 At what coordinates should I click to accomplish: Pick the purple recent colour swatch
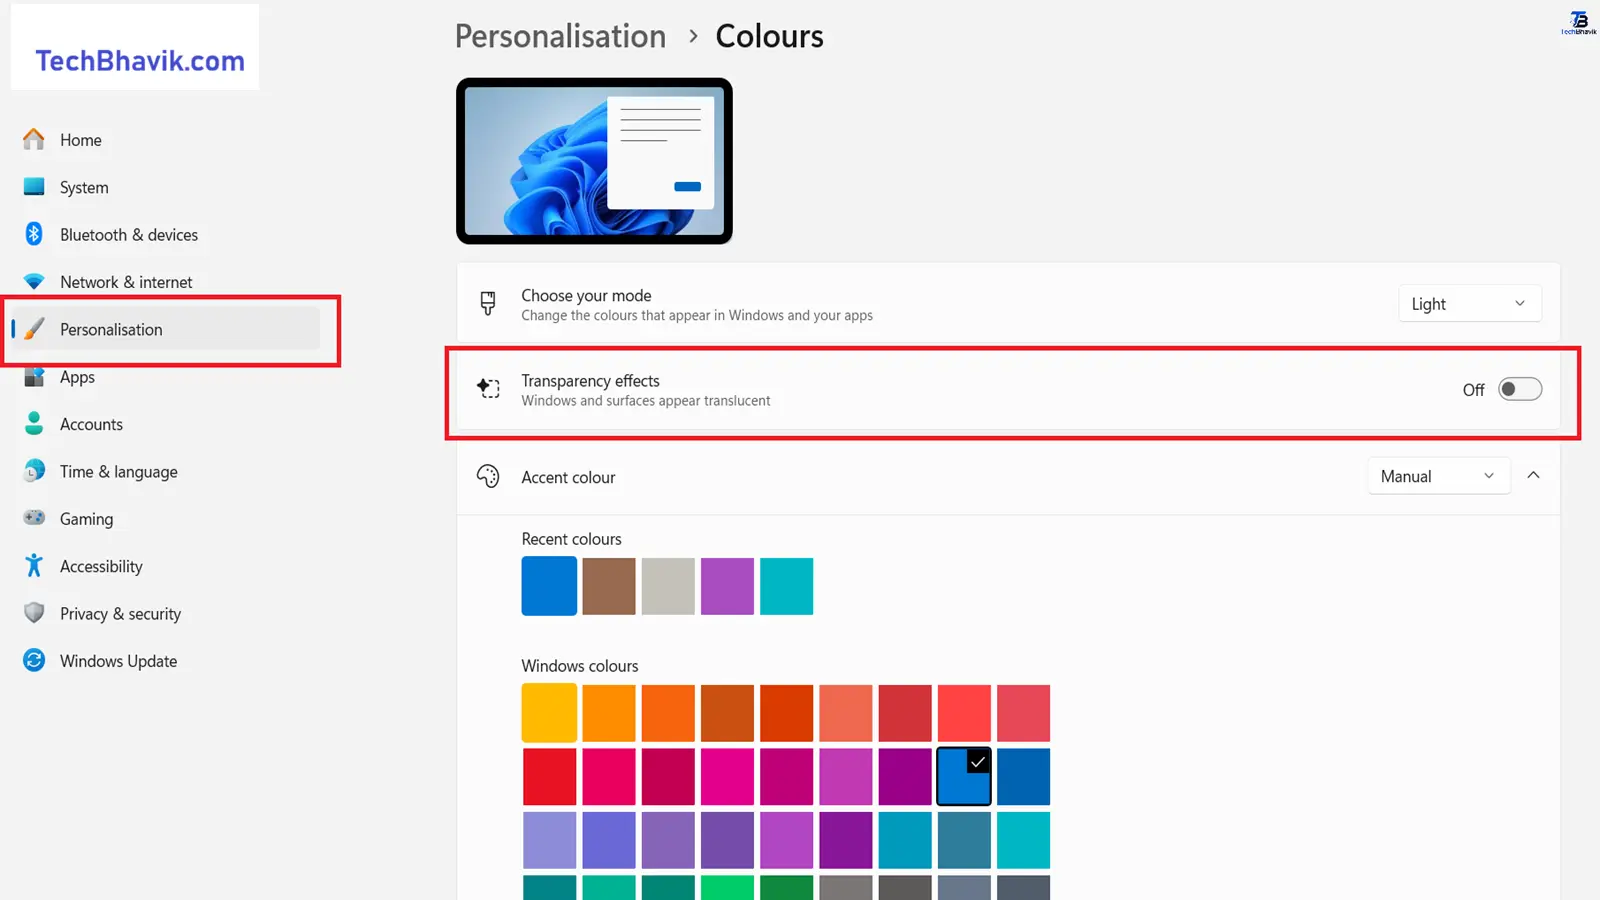[727, 586]
